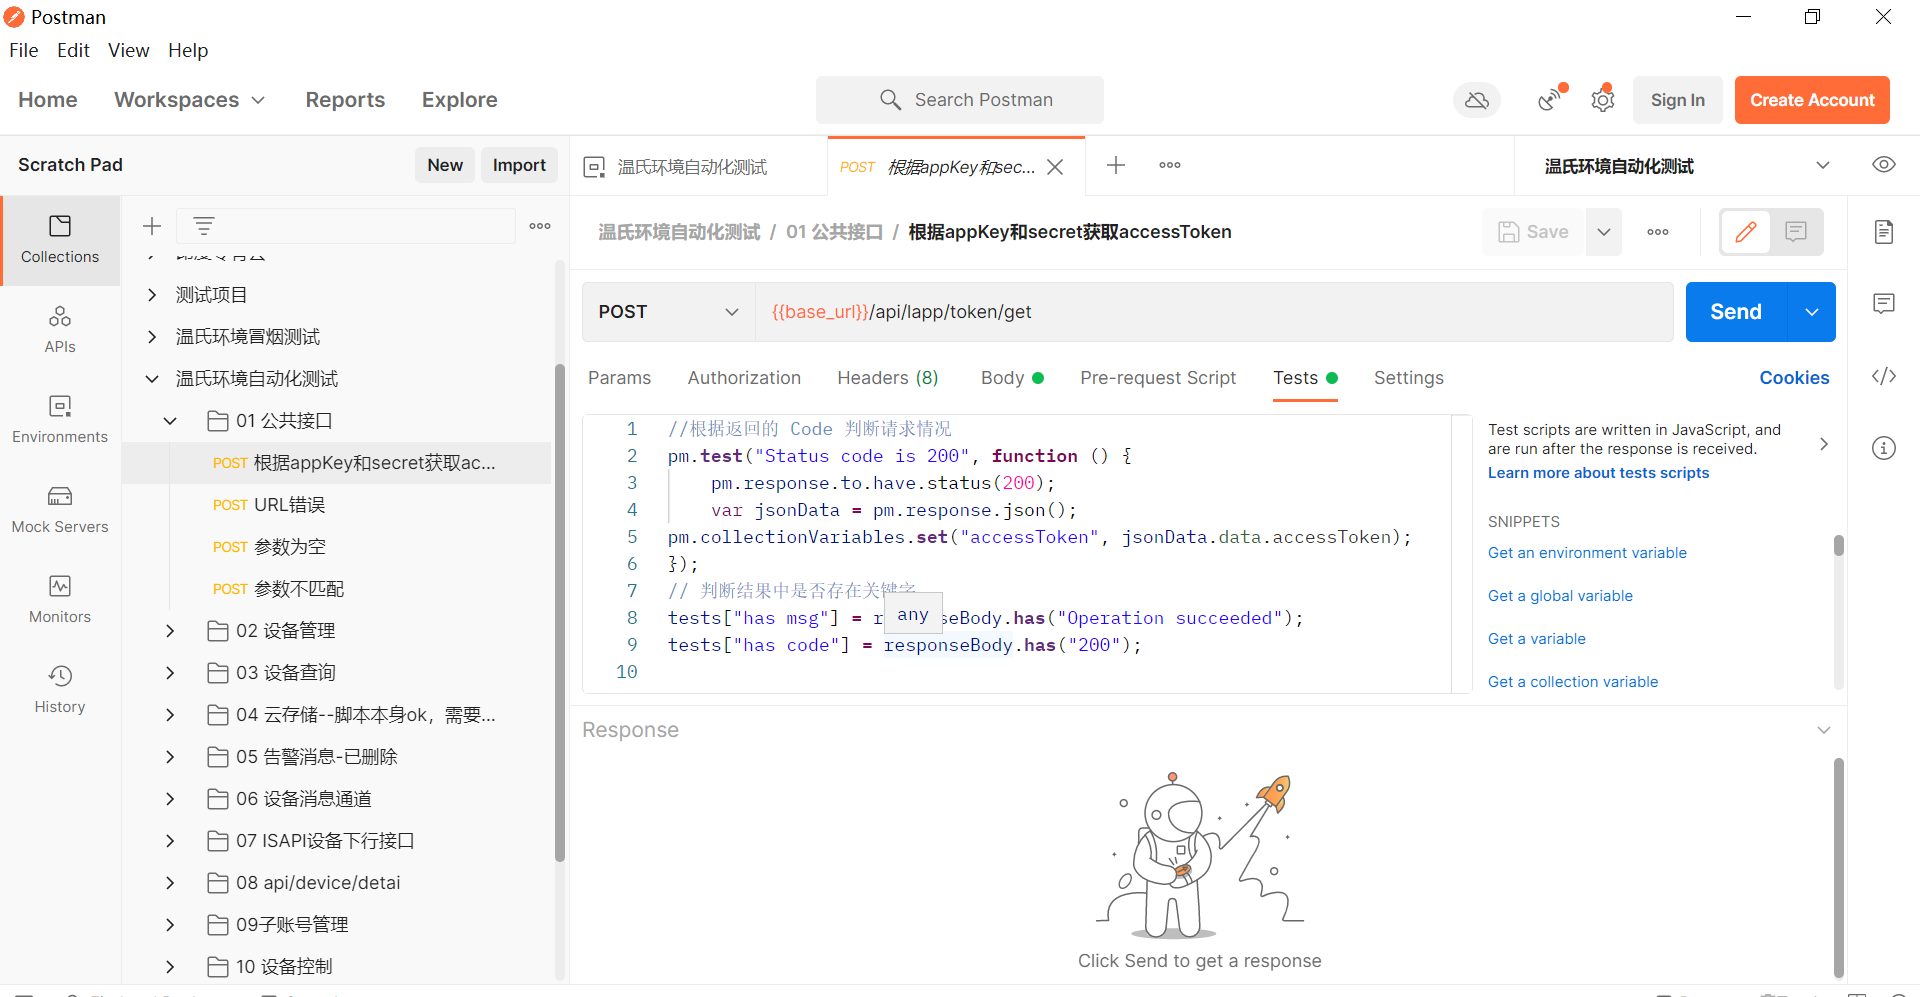Collapse the 温氏环境自动化测试 collection
This screenshot has width=1920, height=997.
(x=152, y=379)
